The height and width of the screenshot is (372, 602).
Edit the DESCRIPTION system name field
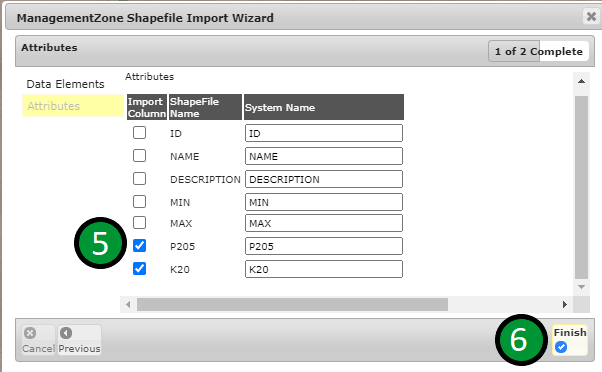(324, 179)
